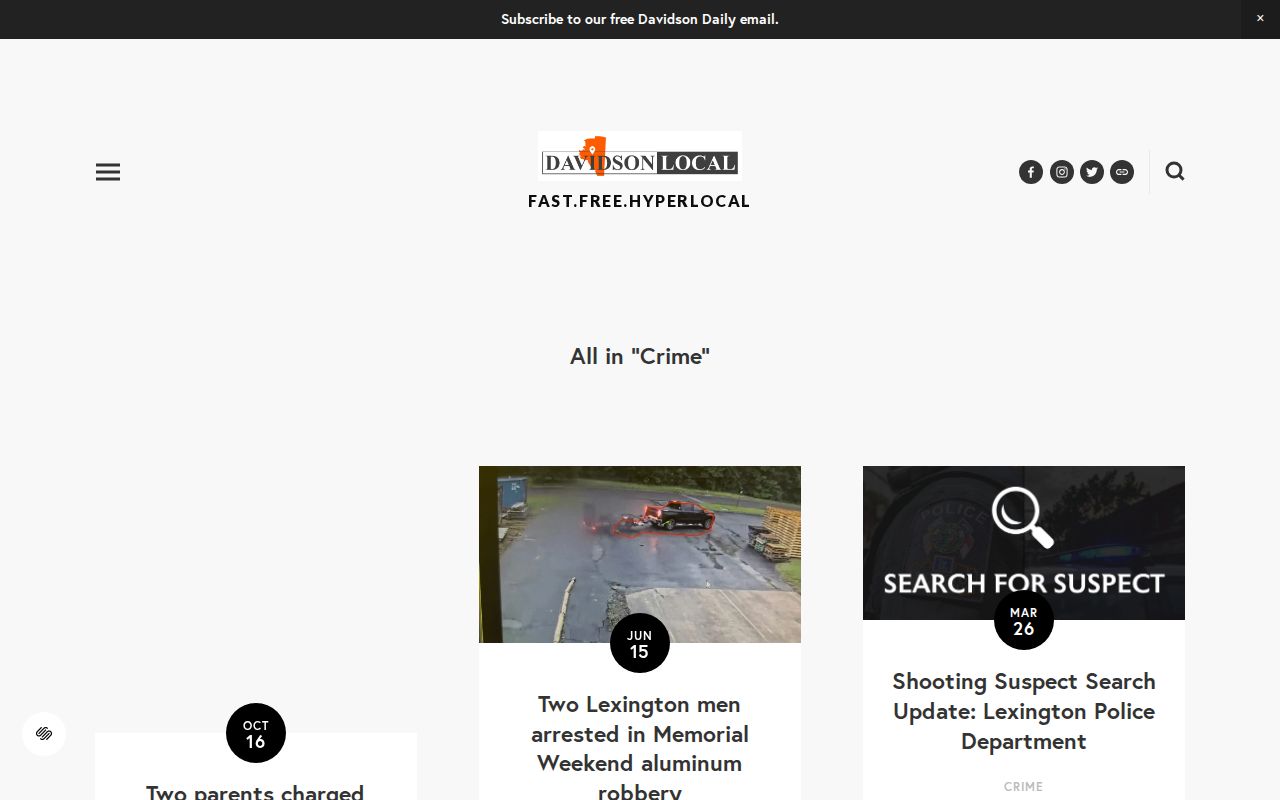Open the Facebook social link
1280x800 pixels.
[1031, 172]
